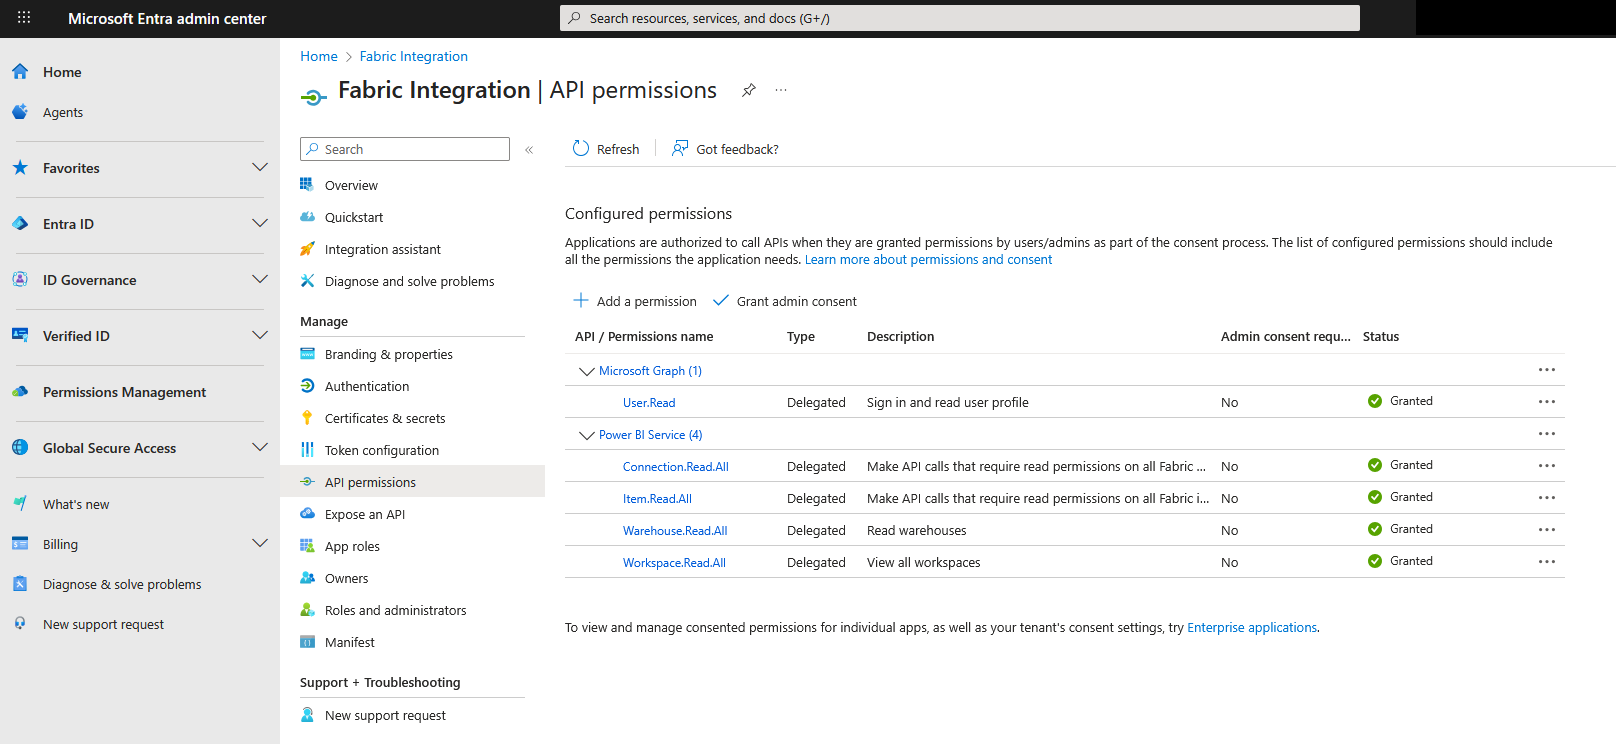Expand the Entra ID navigation section
The height and width of the screenshot is (744, 1616).
point(259,224)
